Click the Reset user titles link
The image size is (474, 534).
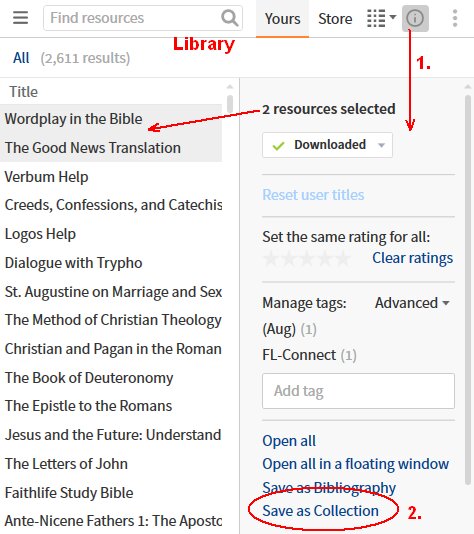click(x=313, y=195)
